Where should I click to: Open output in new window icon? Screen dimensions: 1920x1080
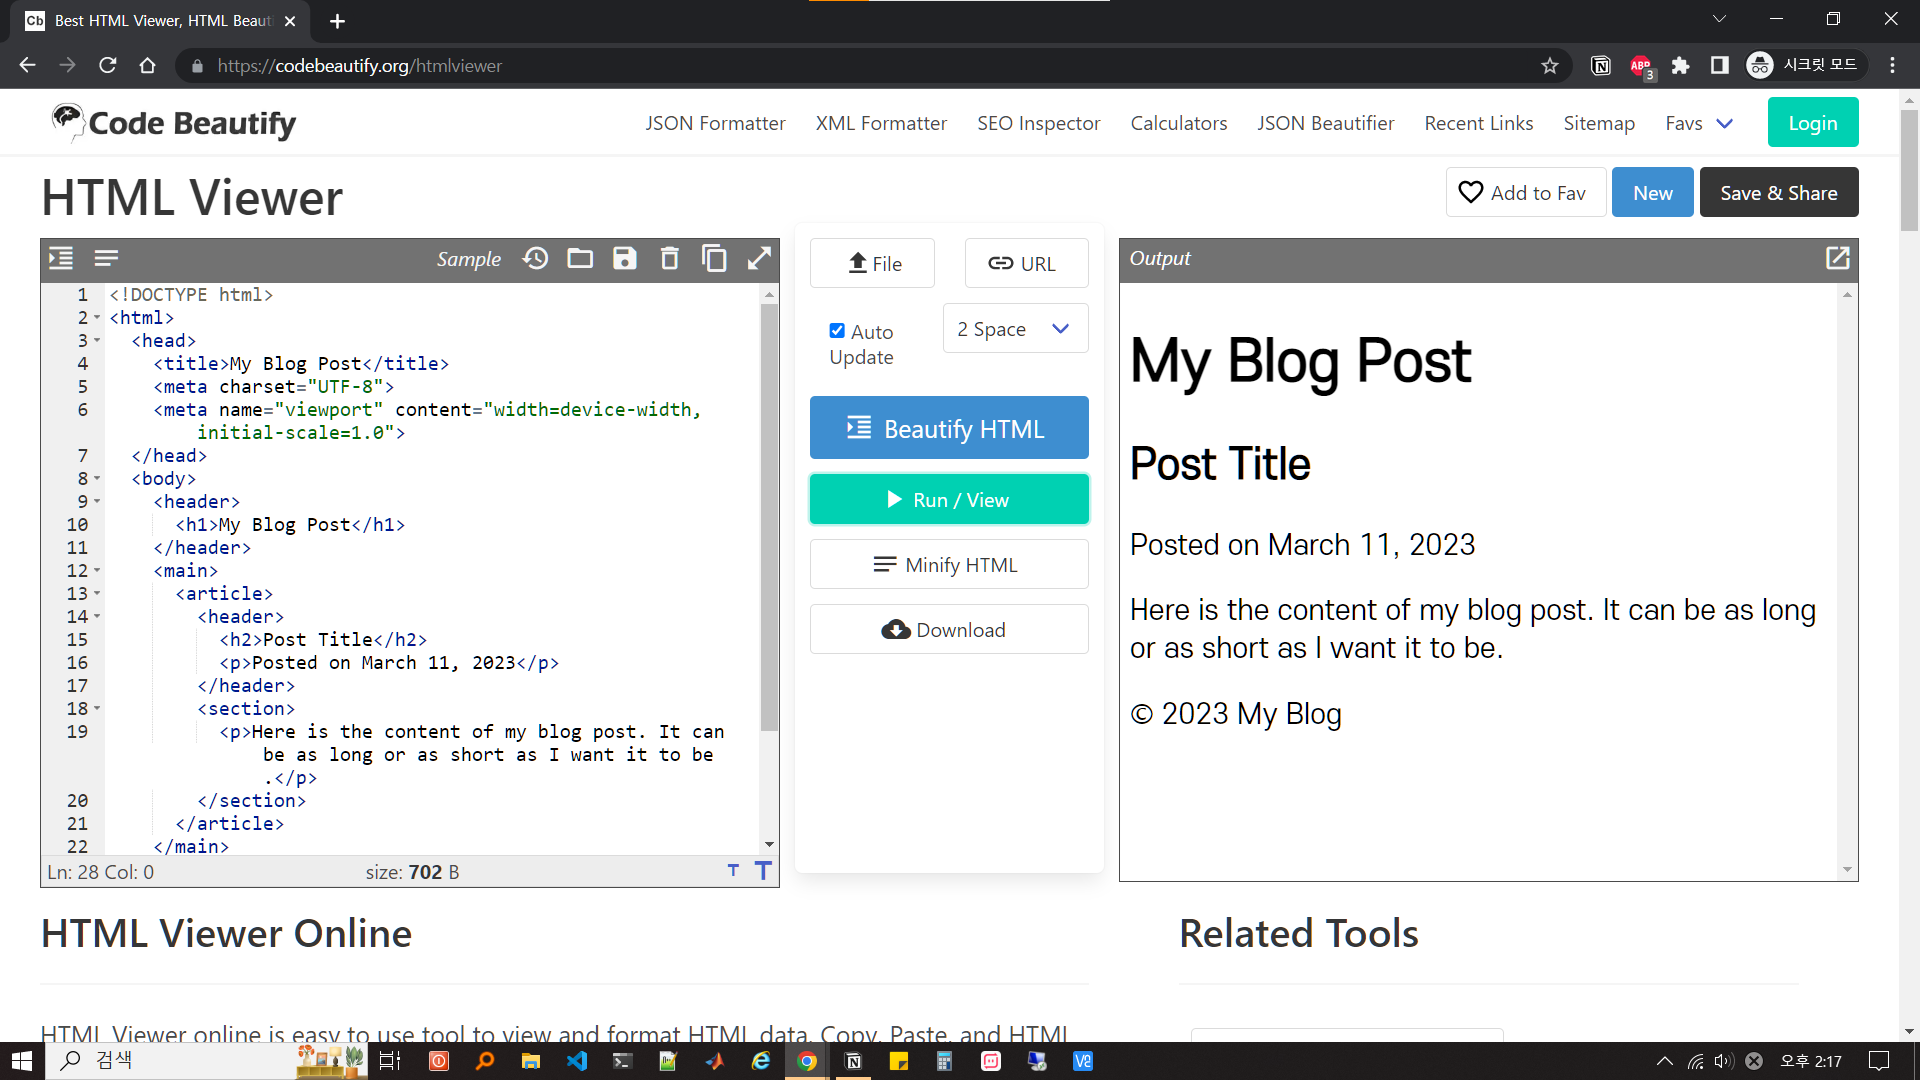(x=1837, y=258)
